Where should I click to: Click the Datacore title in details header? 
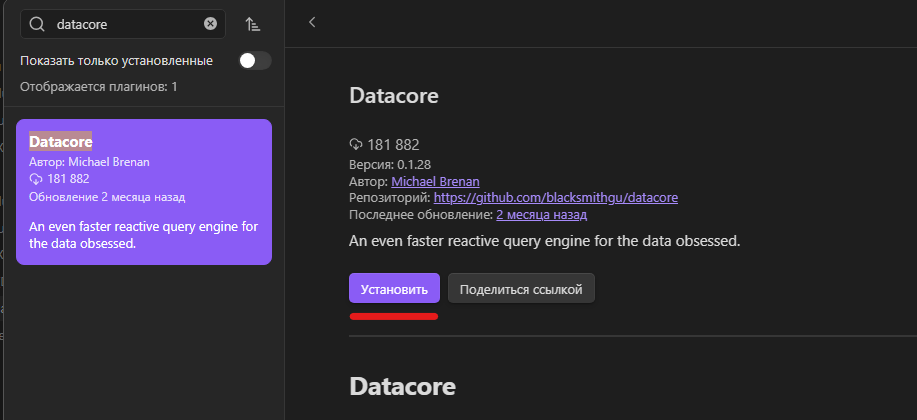point(394,96)
